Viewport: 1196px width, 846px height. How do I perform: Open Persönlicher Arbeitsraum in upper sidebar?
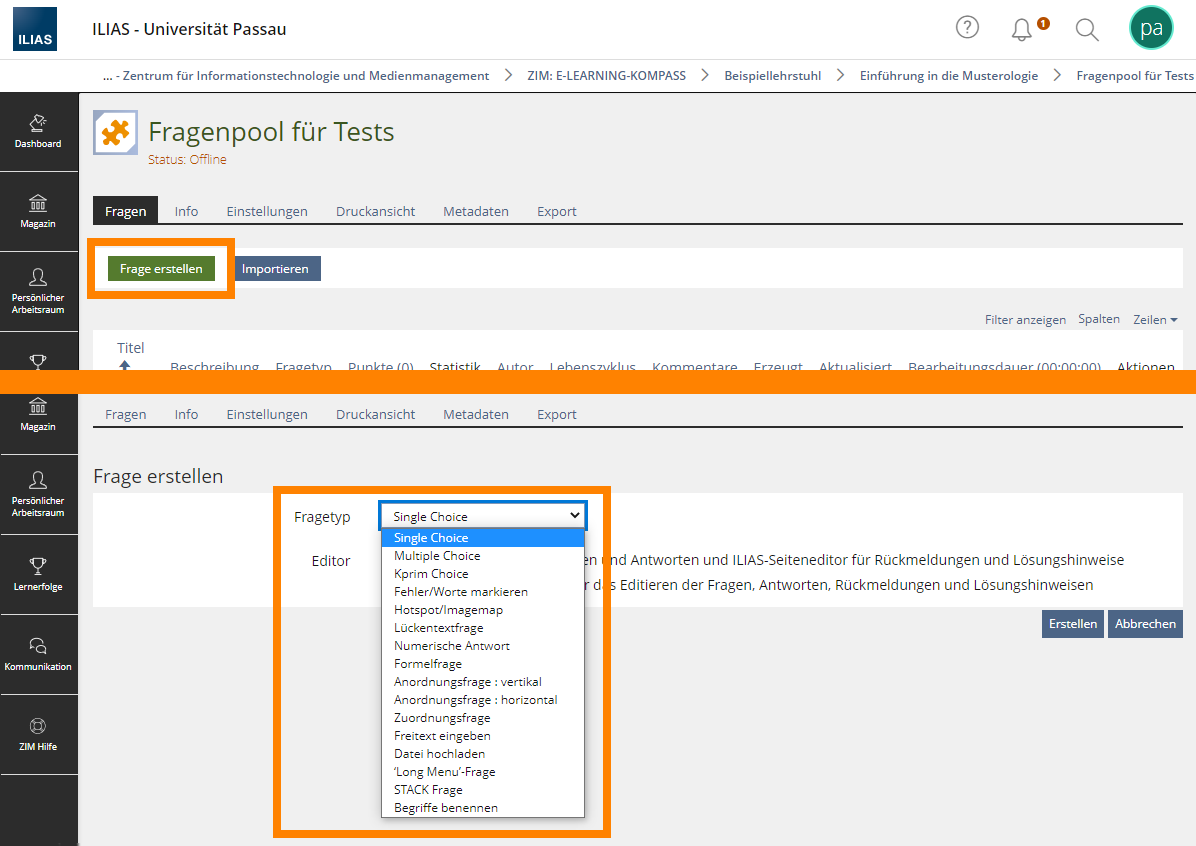pos(38,292)
